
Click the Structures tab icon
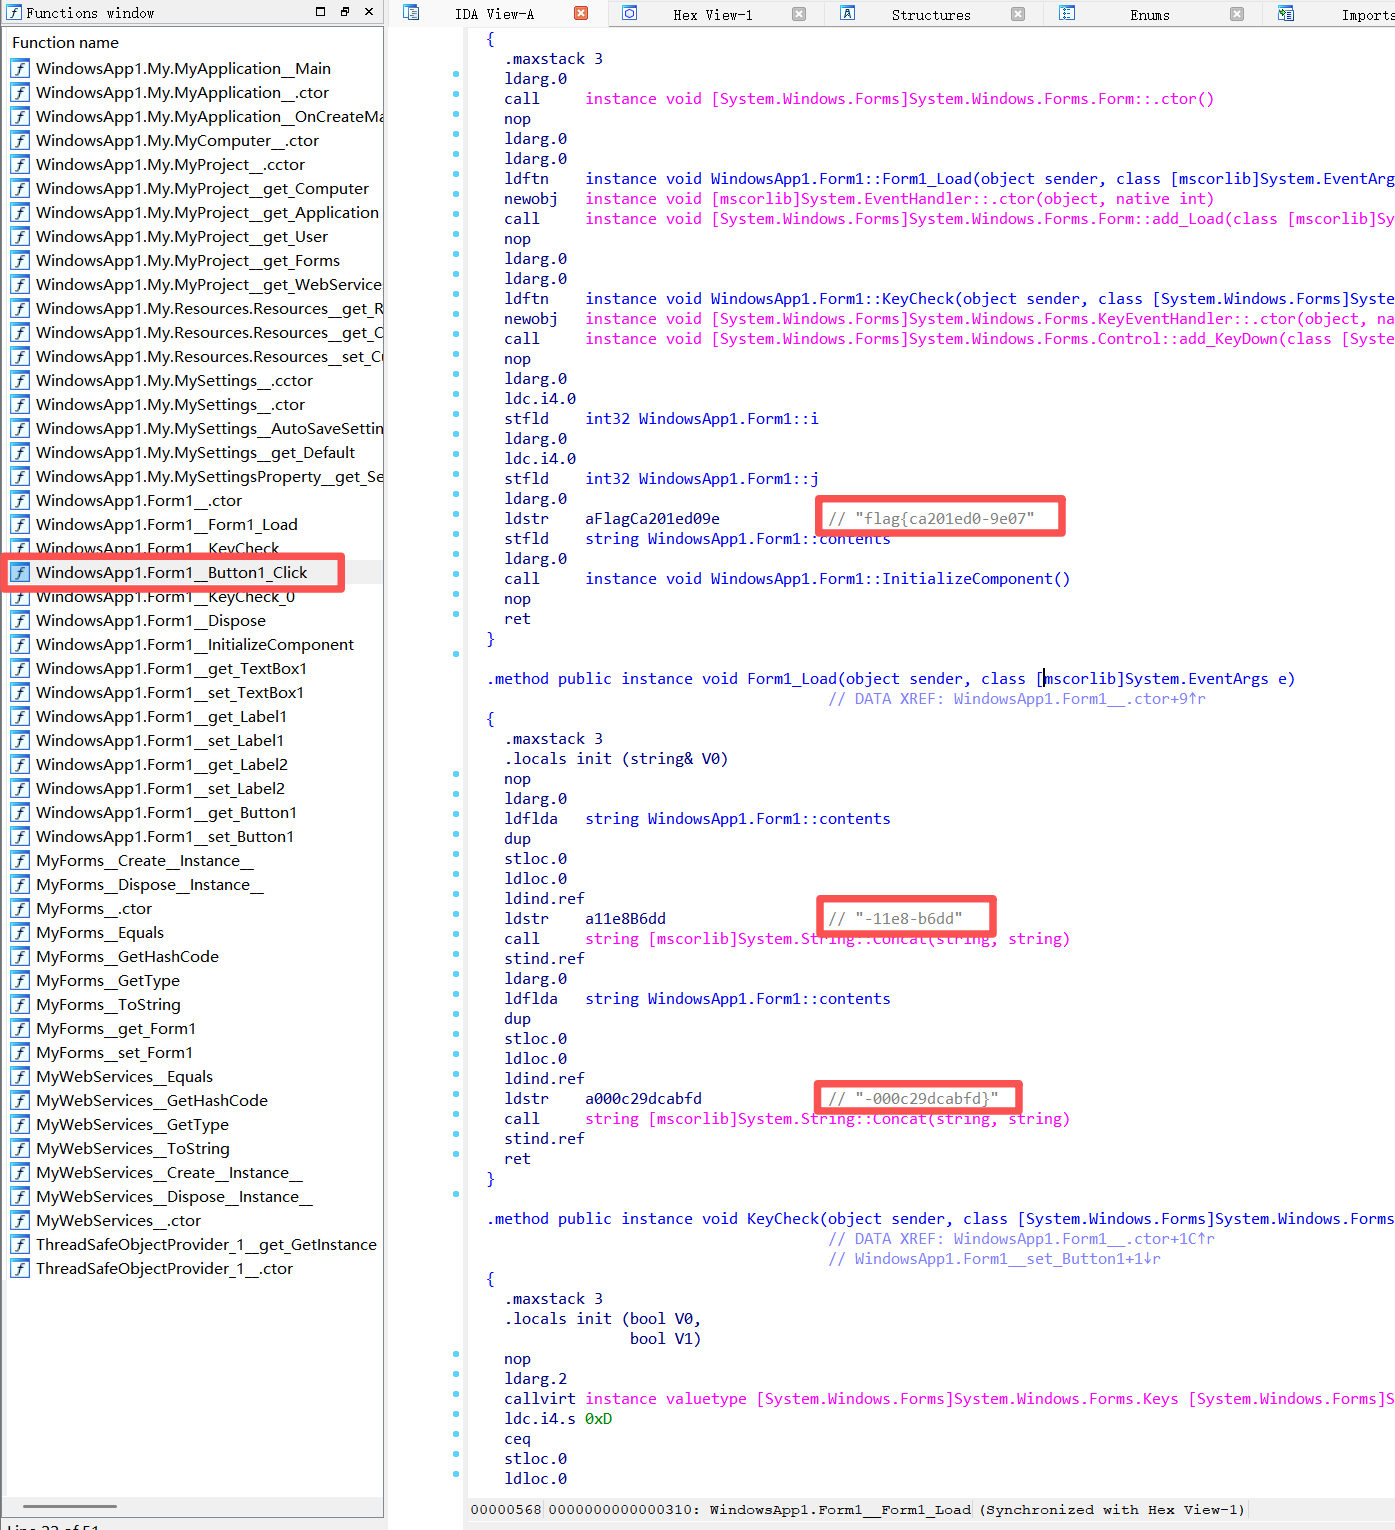click(x=847, y=13)
